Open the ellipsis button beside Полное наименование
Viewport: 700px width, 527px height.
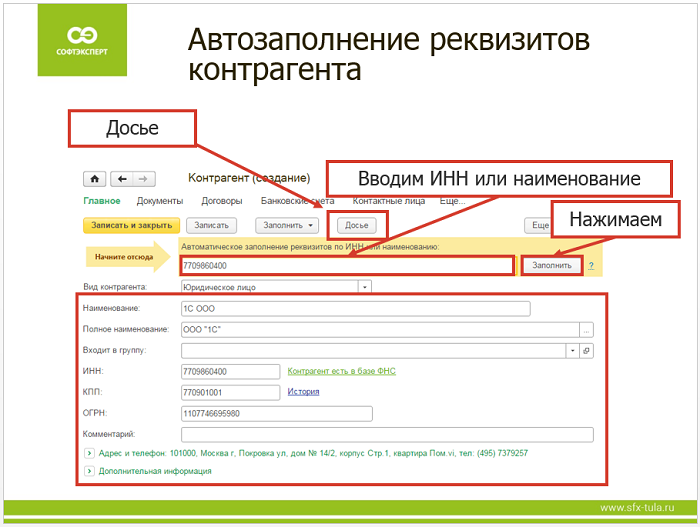pyautogui.click(x=586, y=330)
